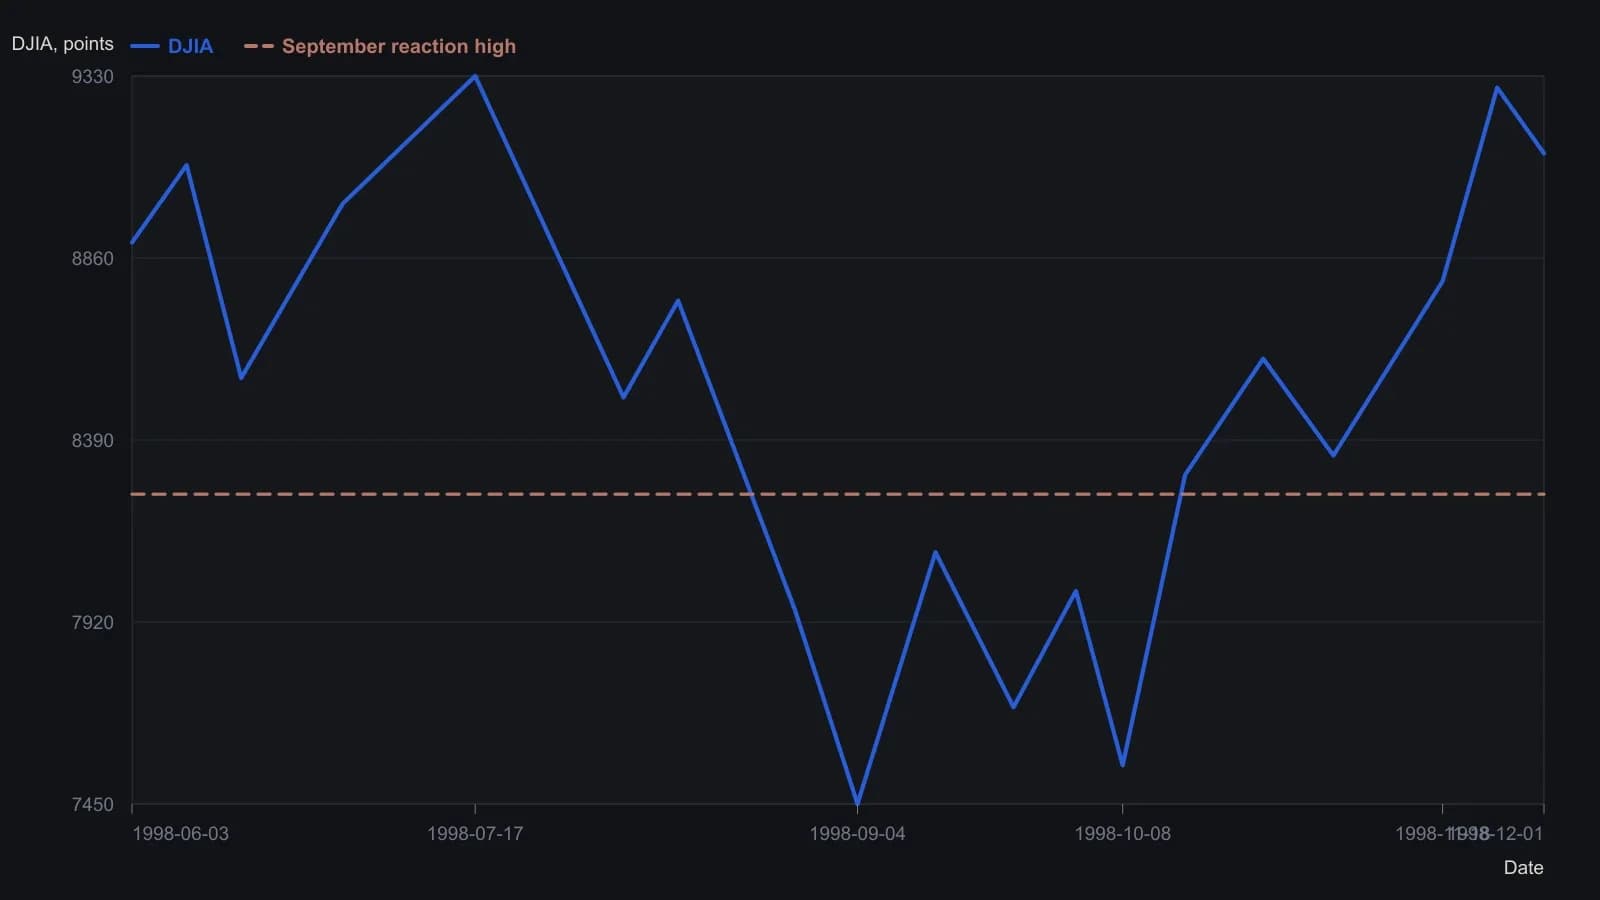This screenshot has height=900, width=1600.
Task: Click the 8860 y-axis tick label
Action: click(93, 259)
